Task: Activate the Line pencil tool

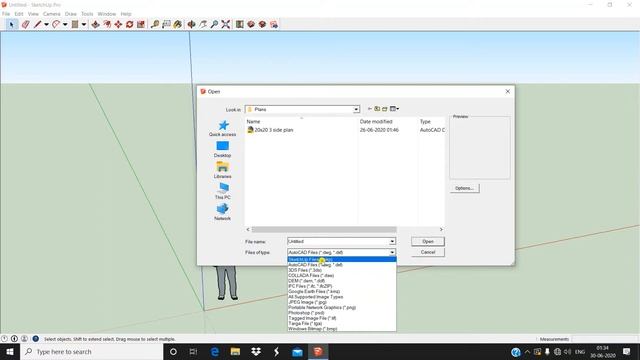Action: (x=38, y=24)
